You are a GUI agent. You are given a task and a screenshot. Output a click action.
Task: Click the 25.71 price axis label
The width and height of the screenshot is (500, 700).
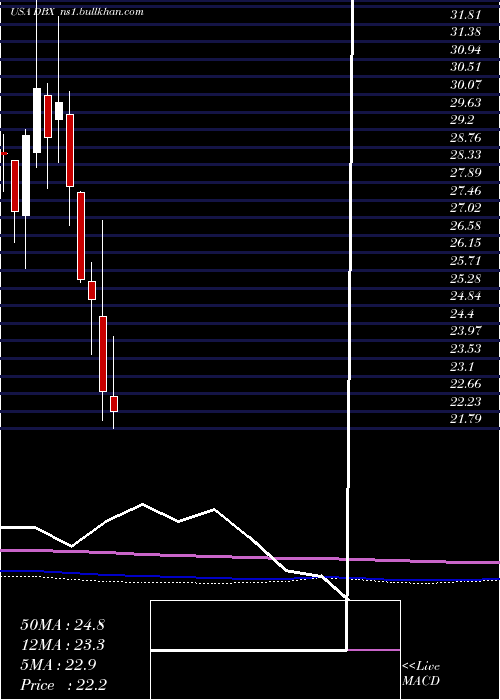(466, 261)
